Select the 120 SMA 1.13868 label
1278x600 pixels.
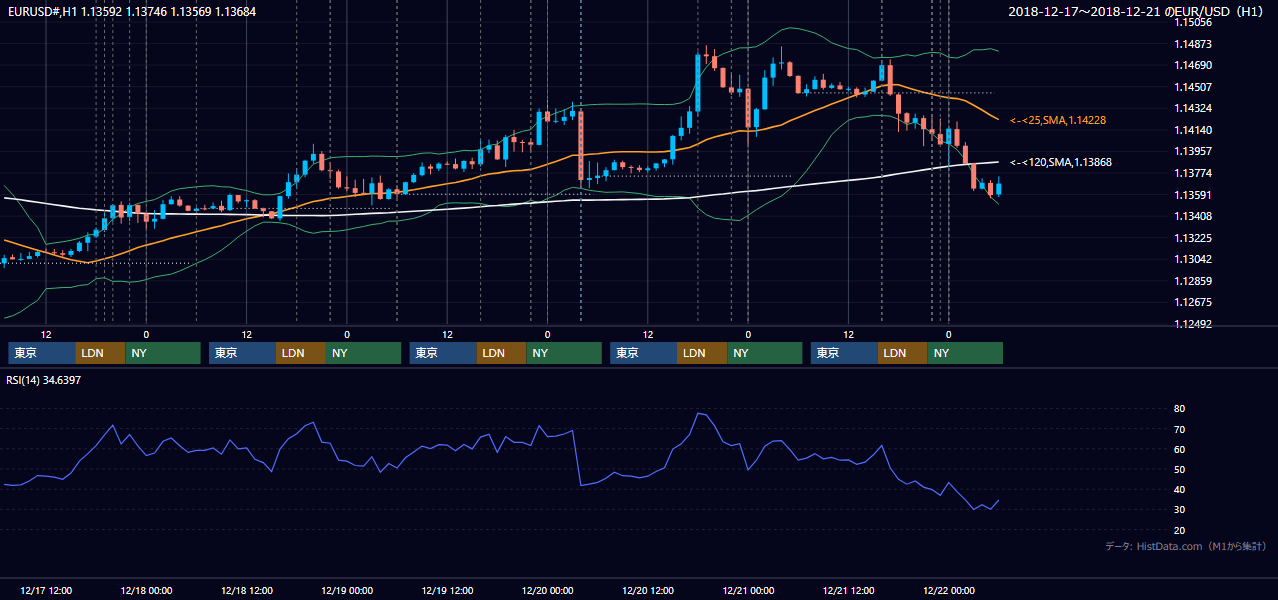coord(1062,162)
